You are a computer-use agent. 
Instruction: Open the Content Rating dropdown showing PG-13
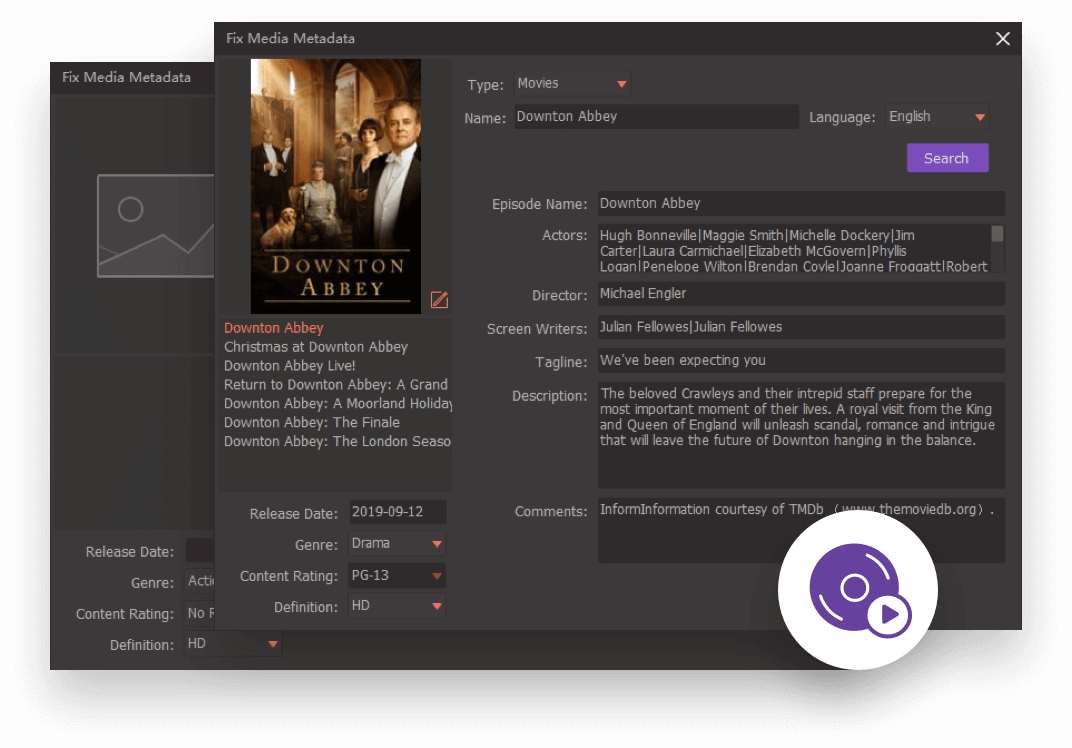397,576
